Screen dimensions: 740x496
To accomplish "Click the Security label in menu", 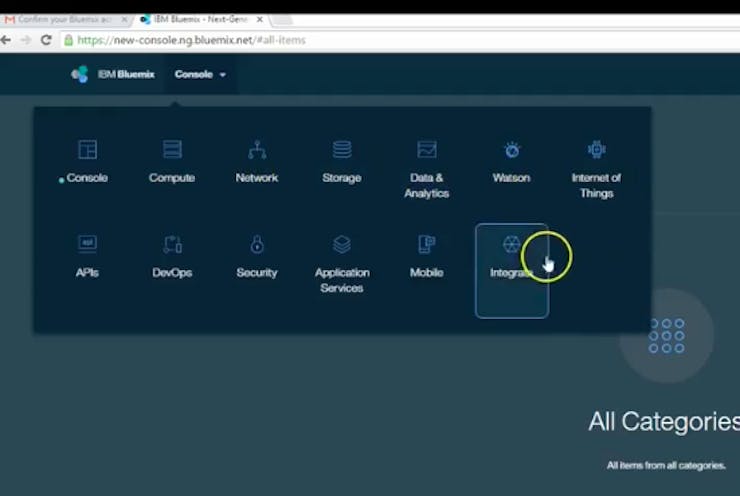I will (x=257, y=273).
